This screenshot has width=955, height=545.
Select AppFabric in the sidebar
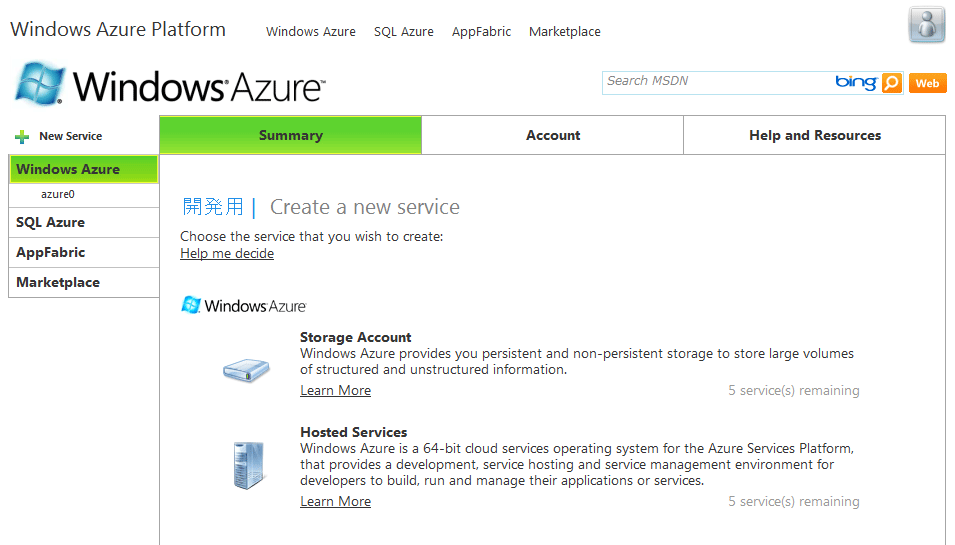pyautogui.click(x=83, y=252)
